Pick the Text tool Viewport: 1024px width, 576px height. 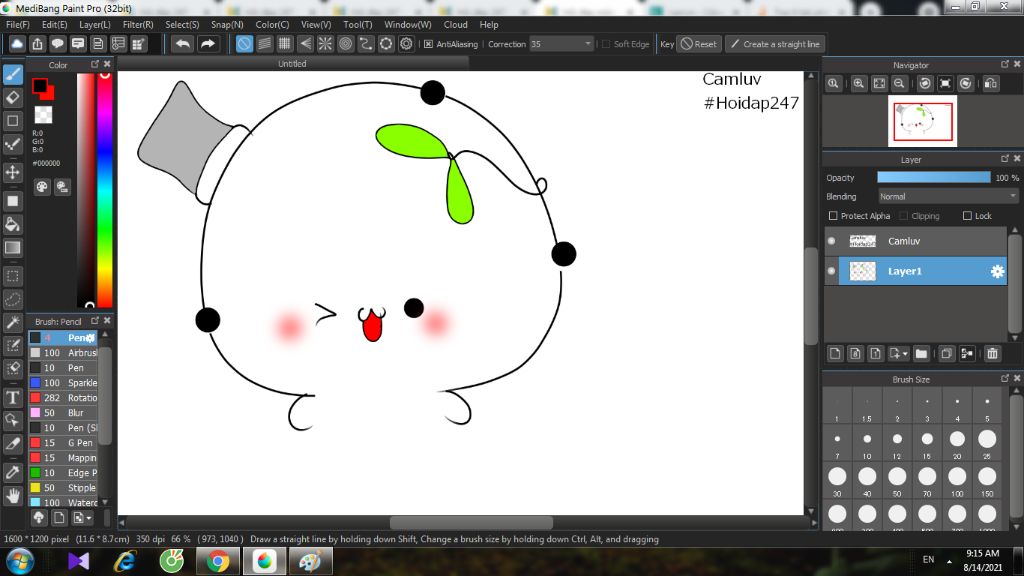pos(13,397)
